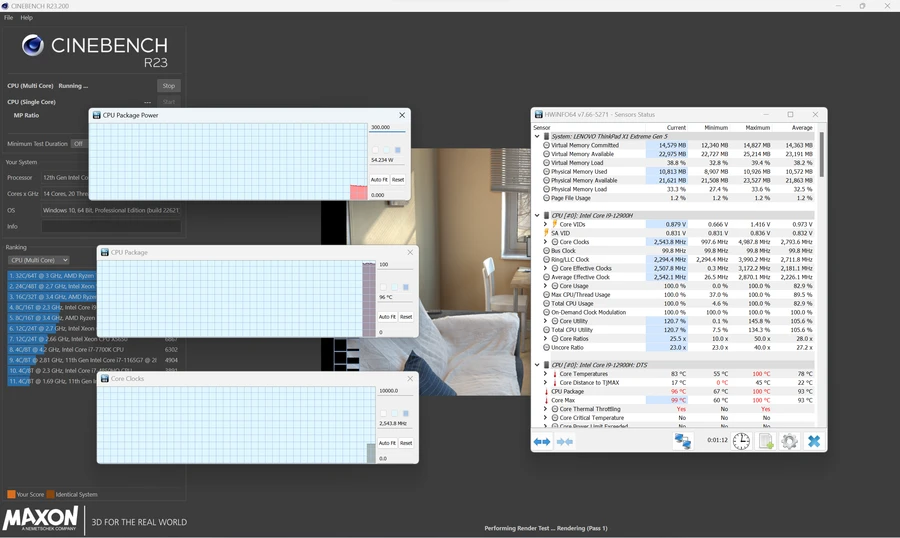This screenshot has height=538, width=900.
Task: Click the circle icon beside Page File Usage
Action: coord(546,198)
